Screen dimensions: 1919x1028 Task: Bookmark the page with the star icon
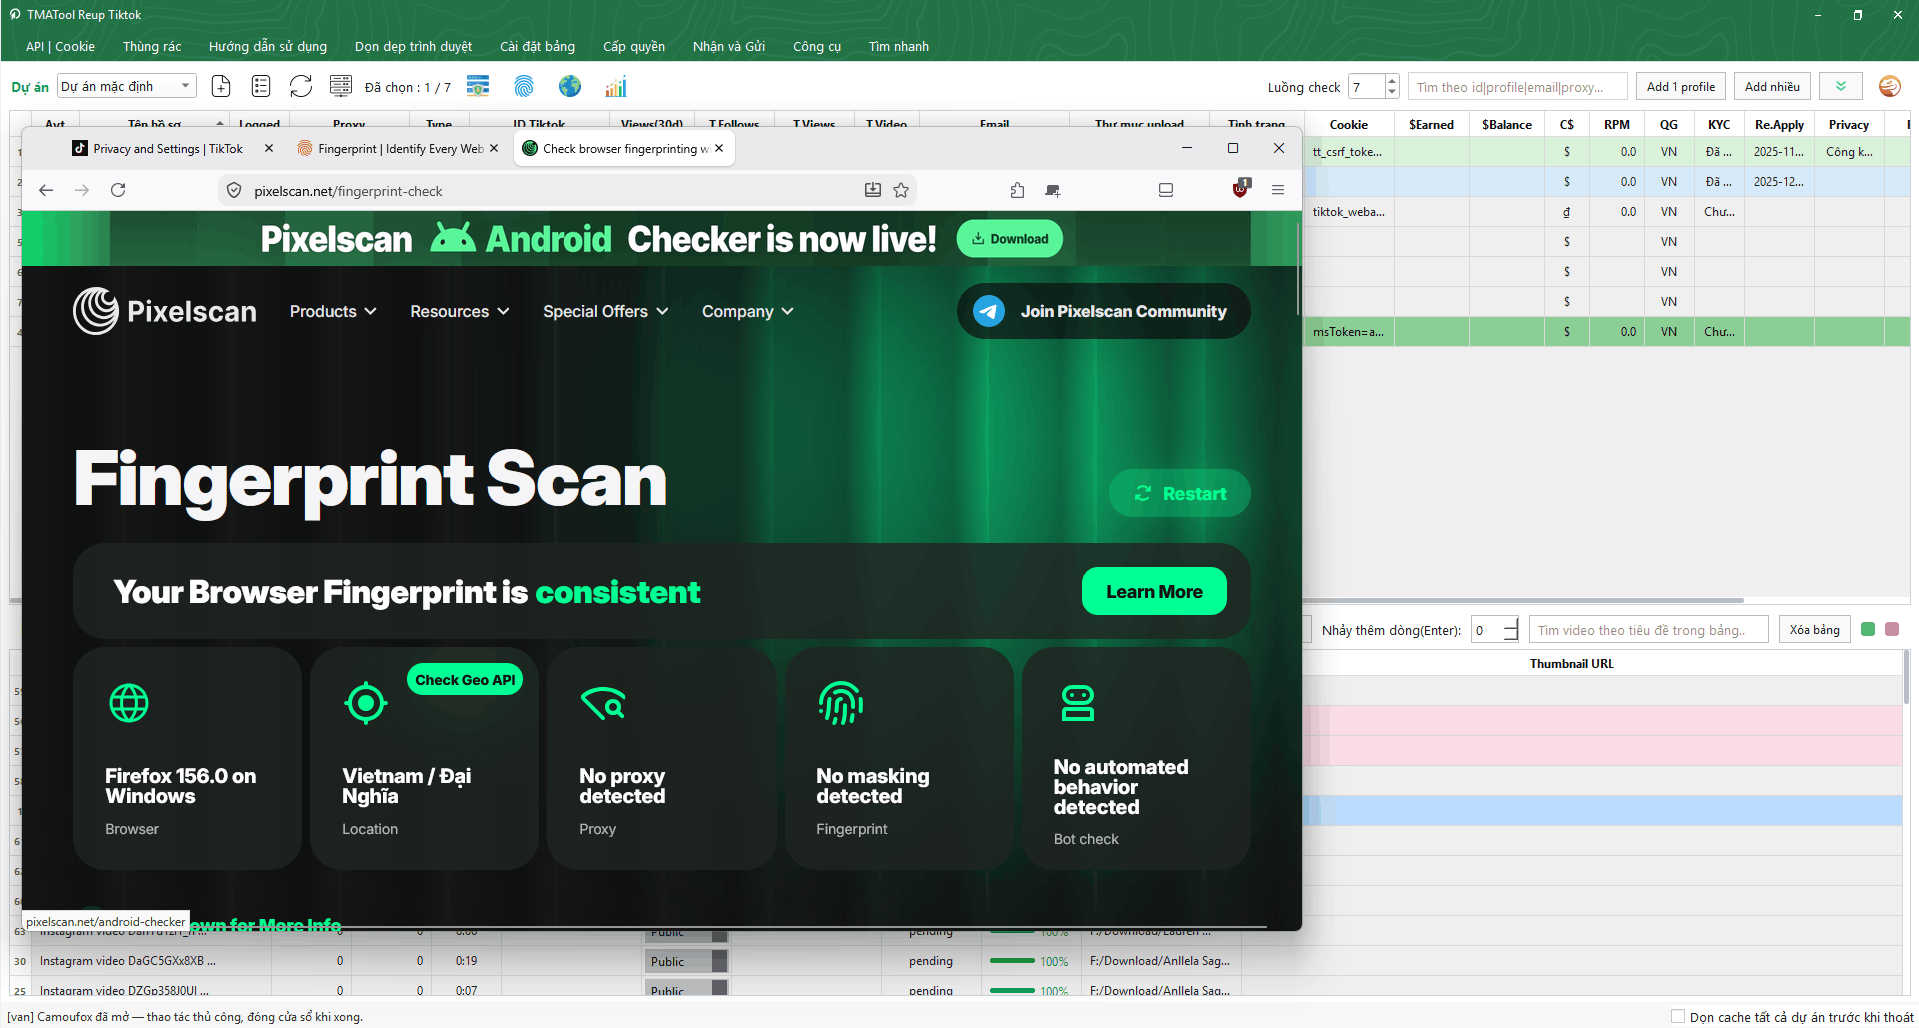tap(901, 190)
